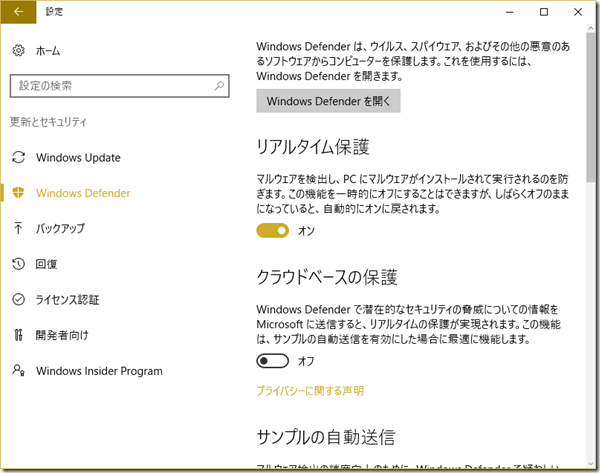Focus the 設定の検索 search box
Screen dimensions: 600x473
click(x=119, y=86)
